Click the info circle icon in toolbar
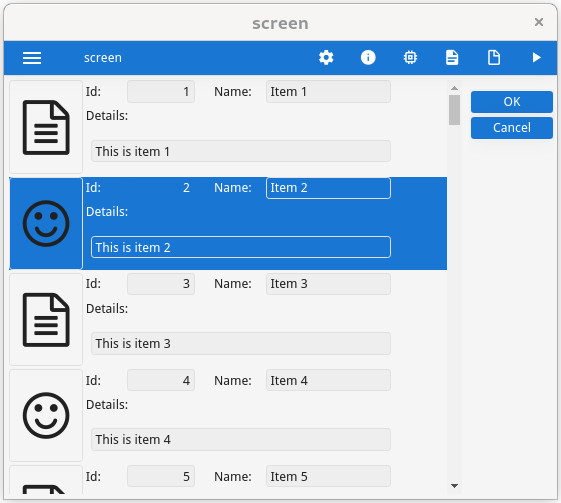 click(368, 58)
